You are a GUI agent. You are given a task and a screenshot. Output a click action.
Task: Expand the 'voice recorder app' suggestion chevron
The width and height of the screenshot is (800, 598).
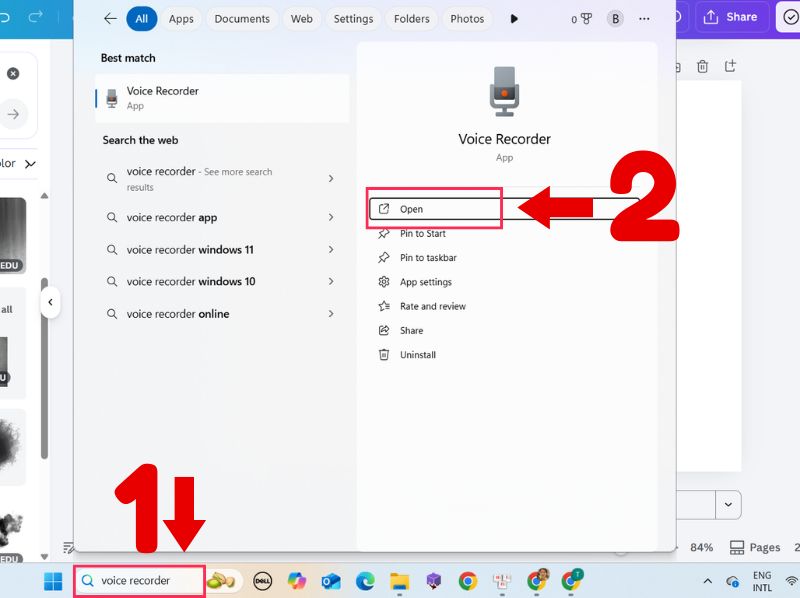[331, 217]
